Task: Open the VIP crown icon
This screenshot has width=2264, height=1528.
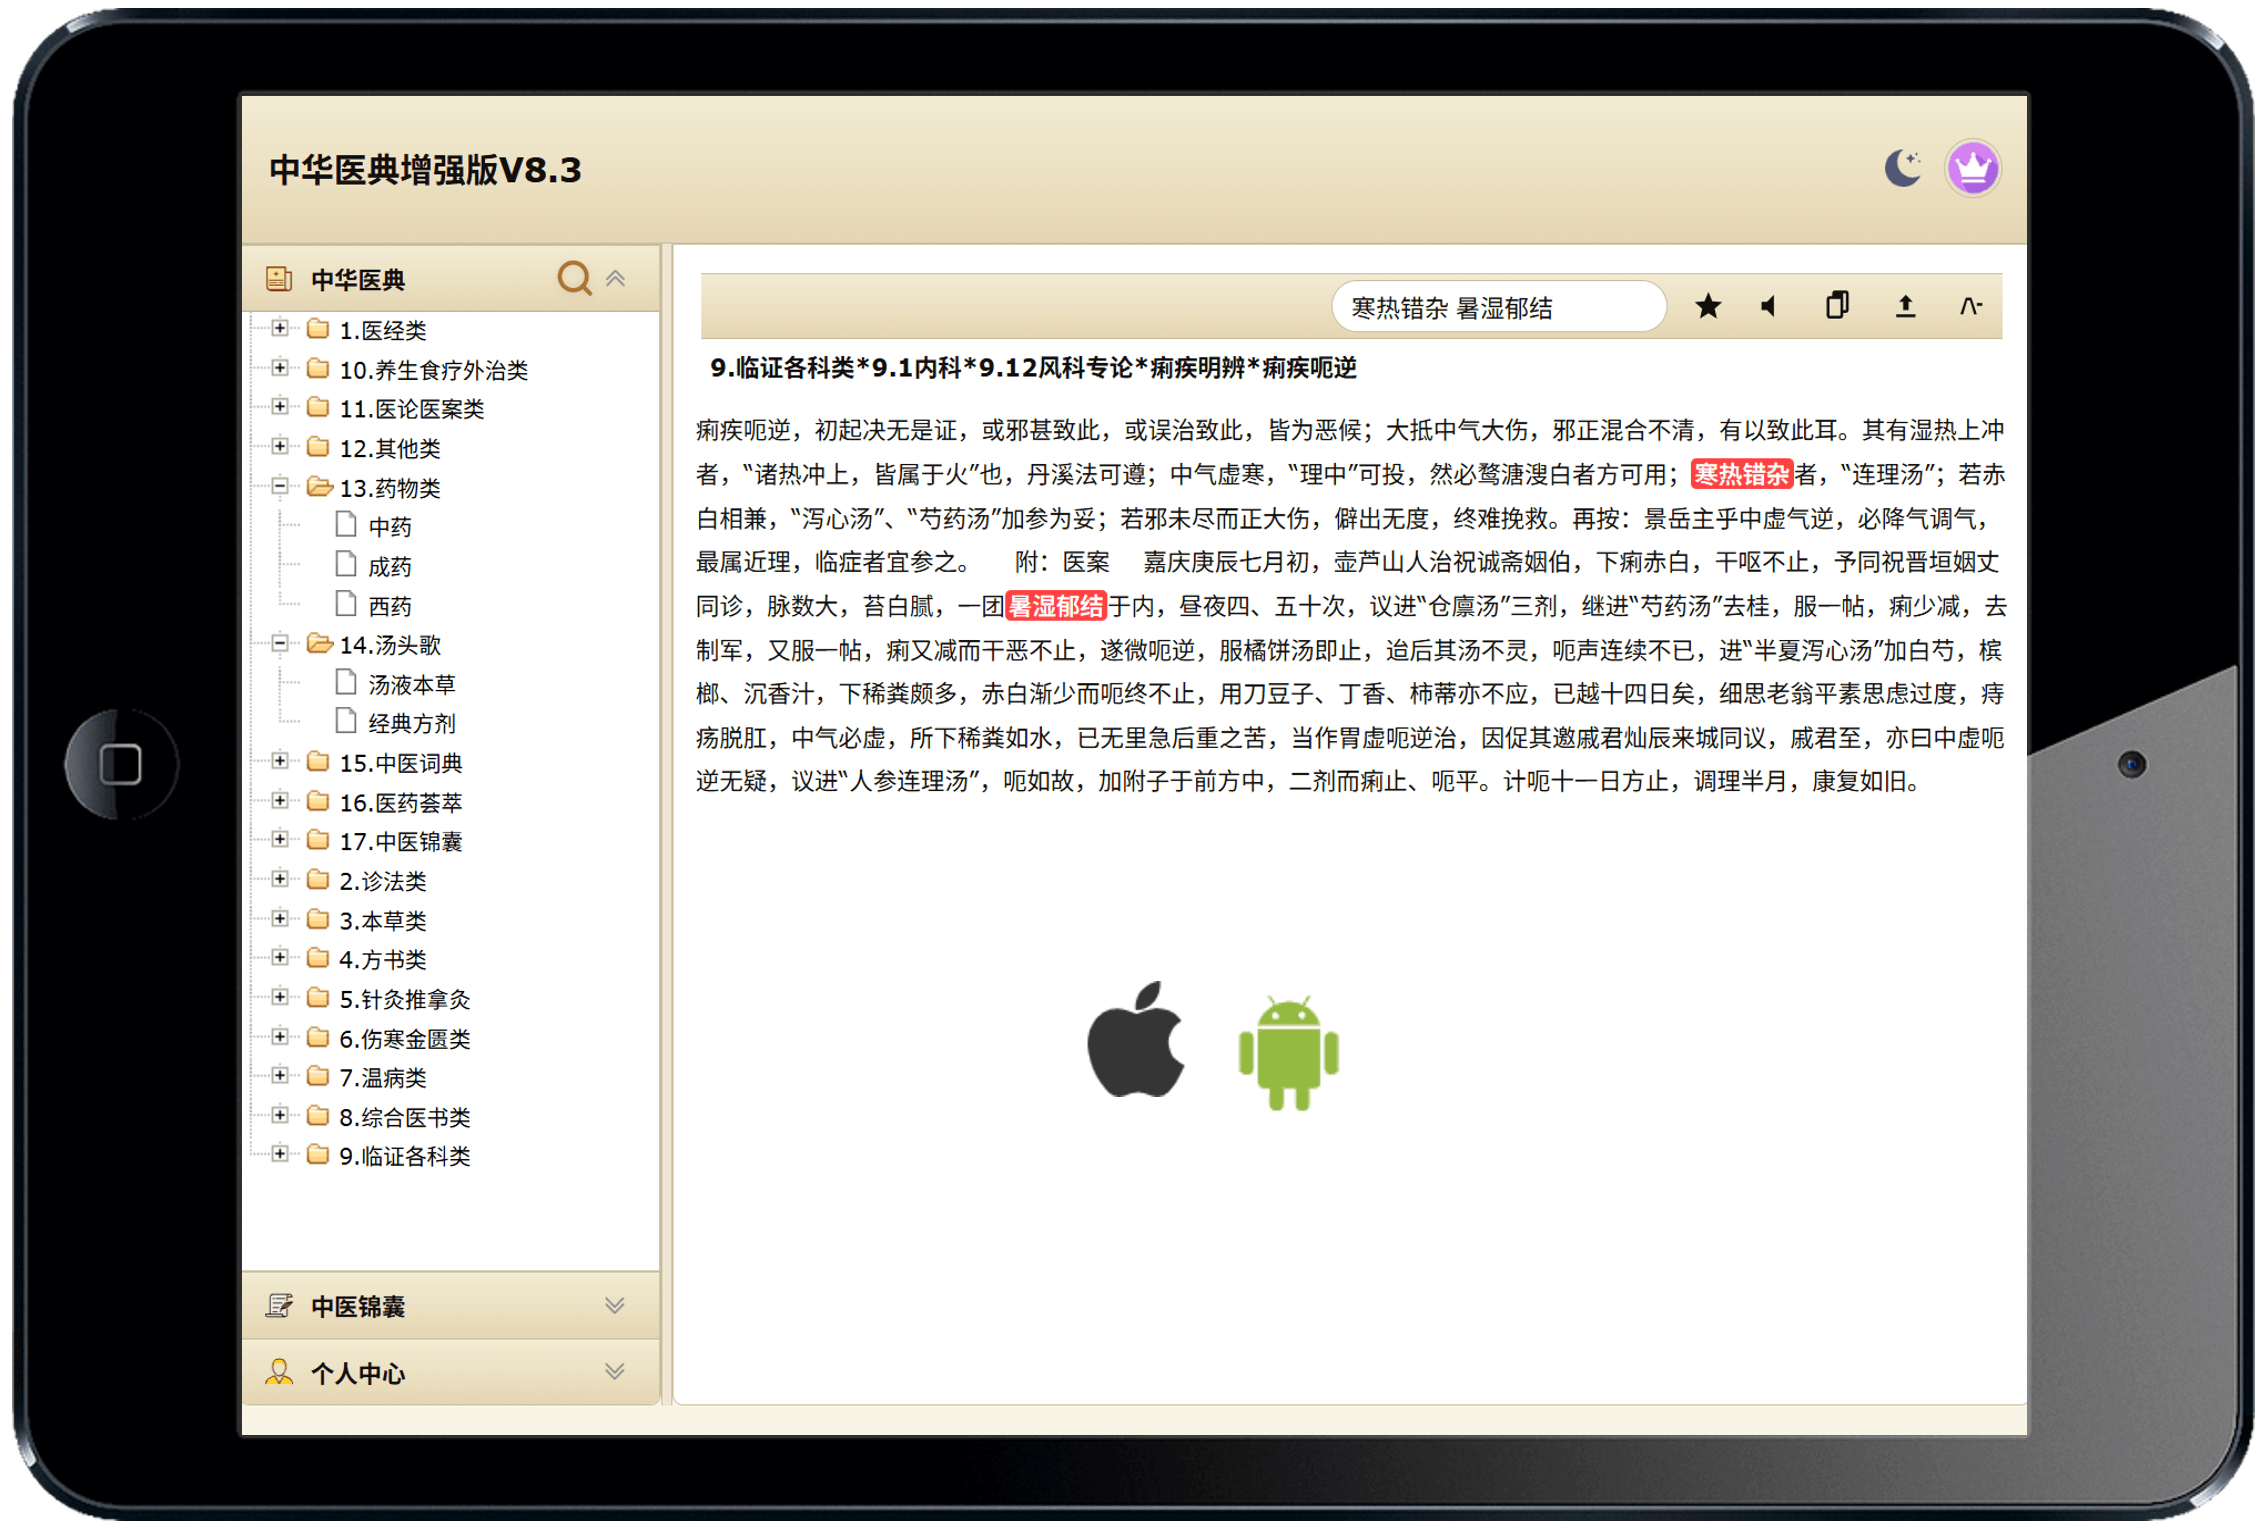Action: (x=1973, y=168)
